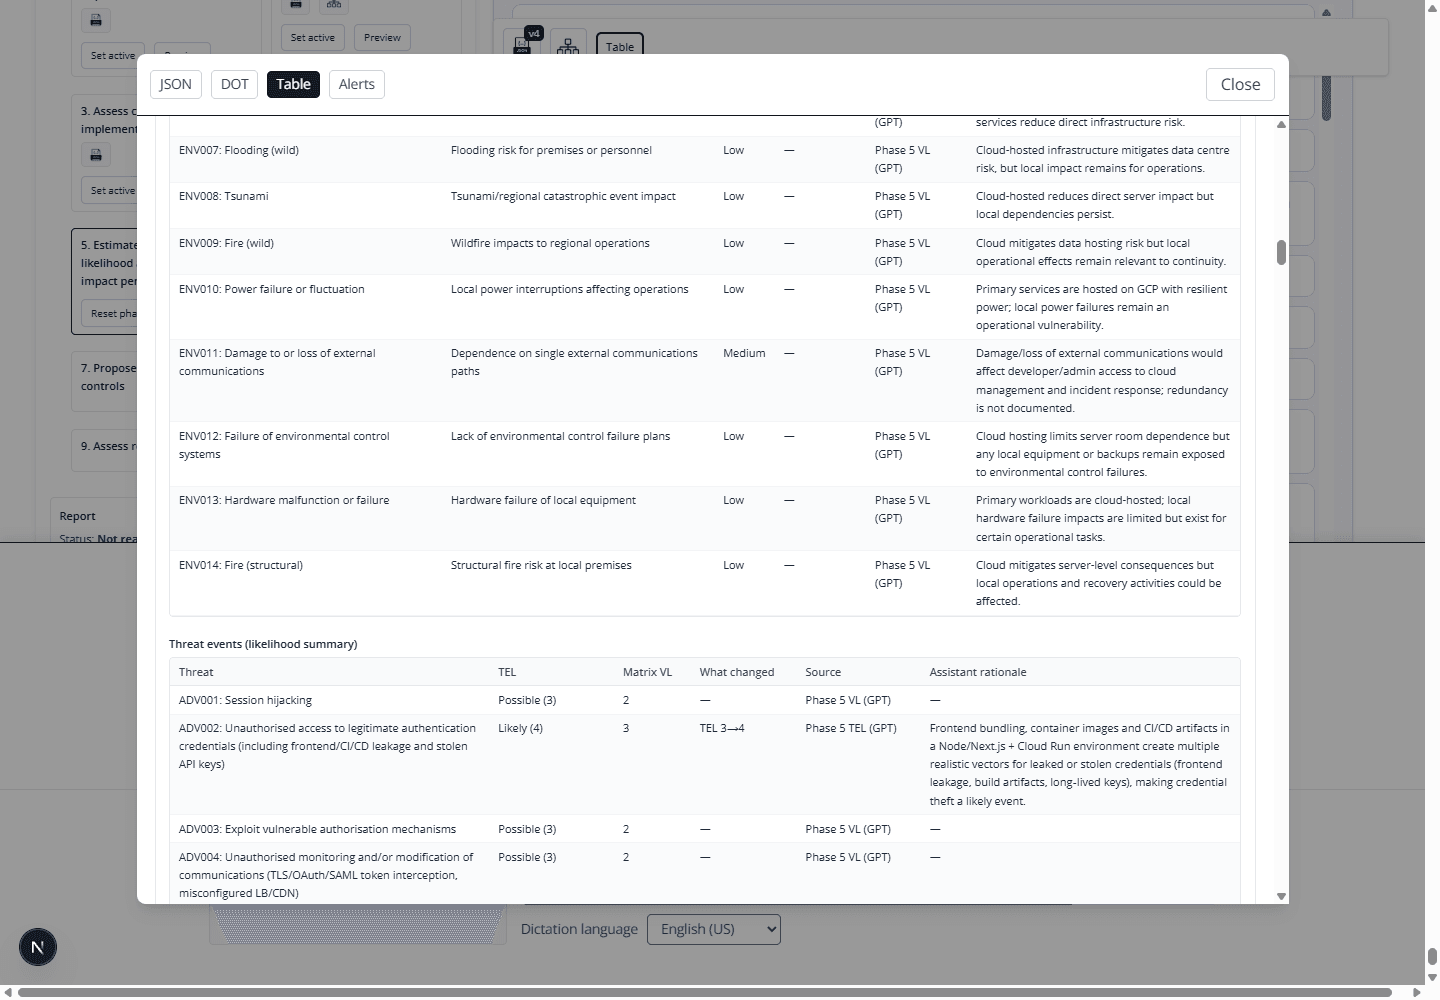Click ENV010: Power failure or fluctuation
Viewport: 1440px width, 1000px height.
[x=272, y=289]
